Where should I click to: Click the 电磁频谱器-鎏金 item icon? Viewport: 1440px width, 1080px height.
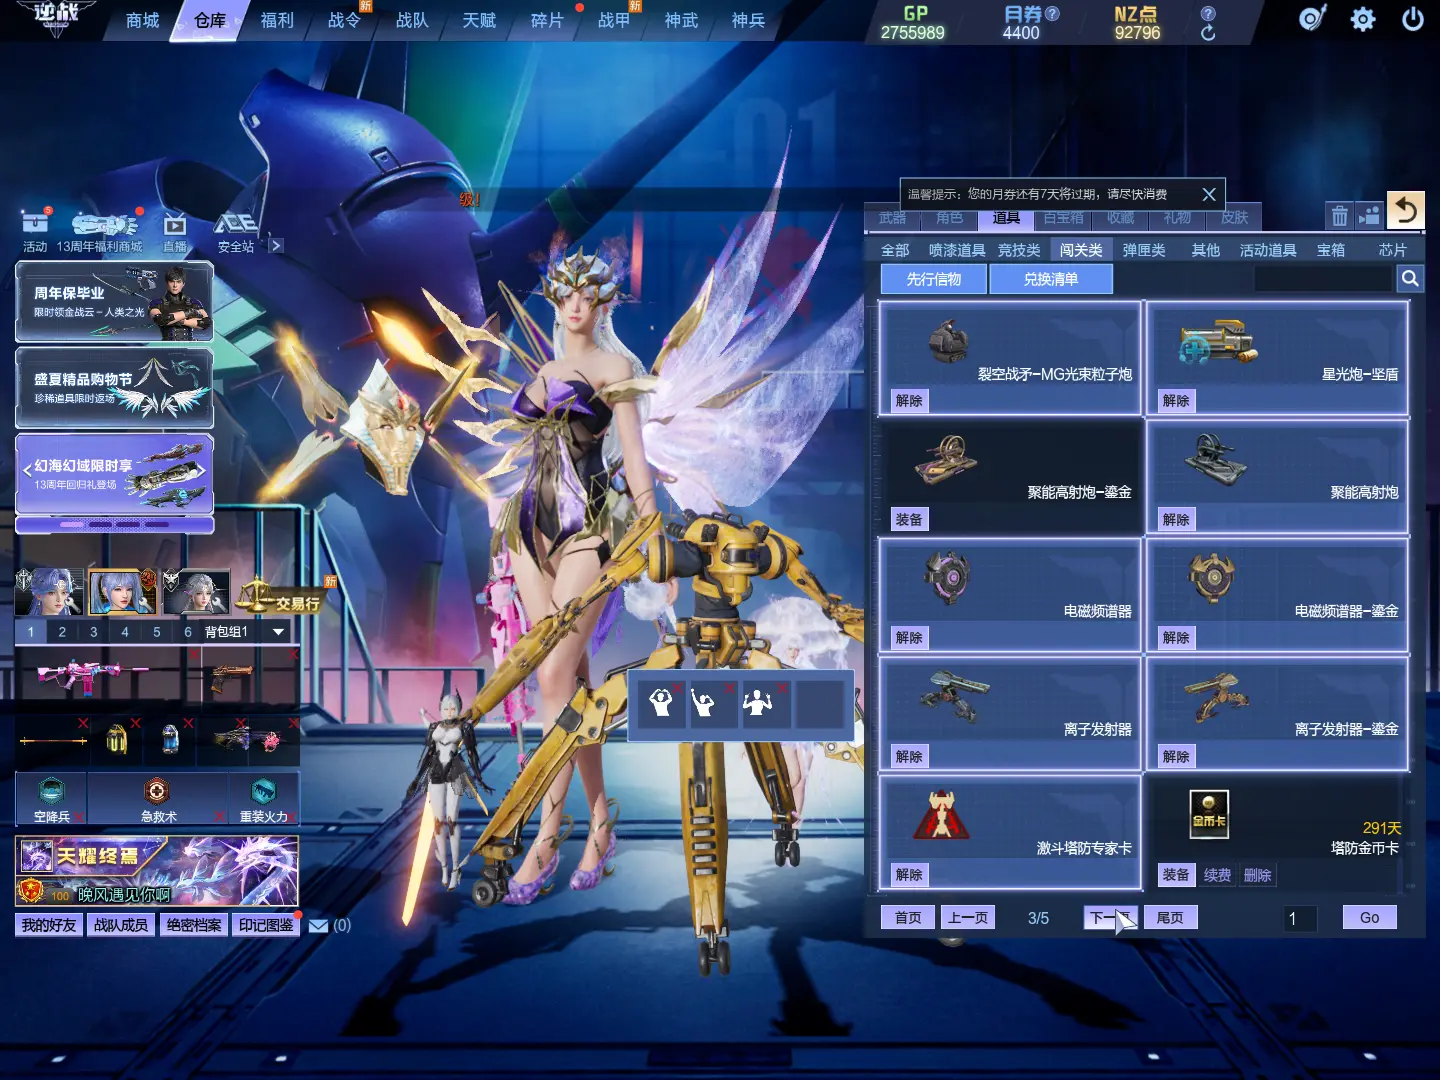click(x=1213, y=577)
